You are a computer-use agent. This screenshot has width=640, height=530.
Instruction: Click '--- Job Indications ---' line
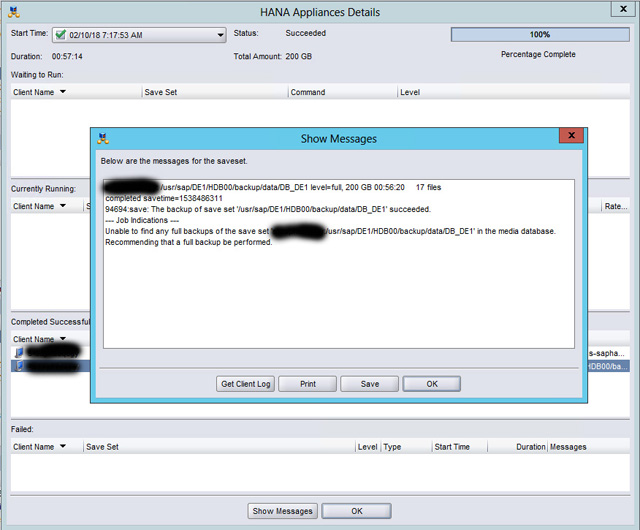coord(142,220)
